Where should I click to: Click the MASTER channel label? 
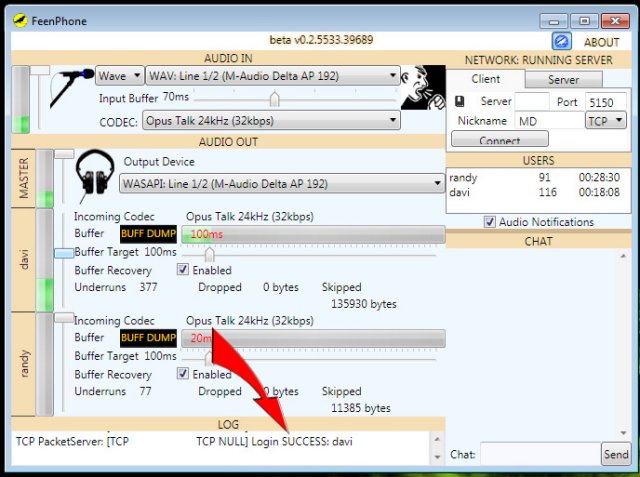point(23,178)
